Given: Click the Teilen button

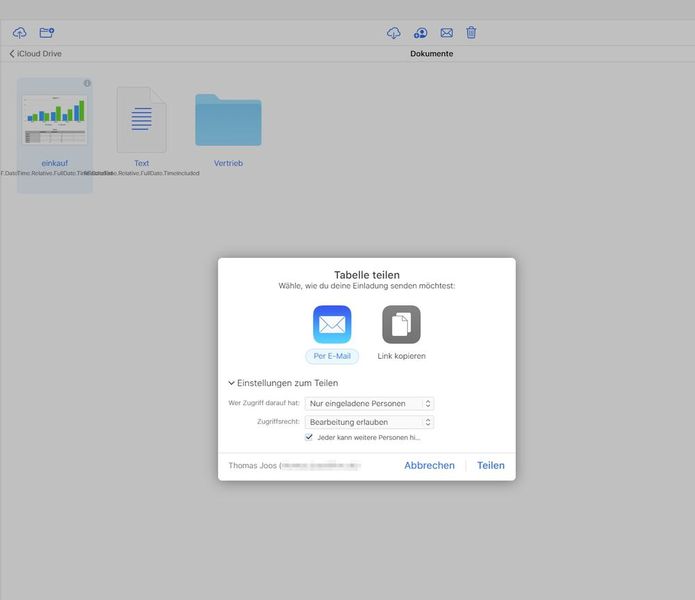Looking at the screenshot, I should point(491,465).
